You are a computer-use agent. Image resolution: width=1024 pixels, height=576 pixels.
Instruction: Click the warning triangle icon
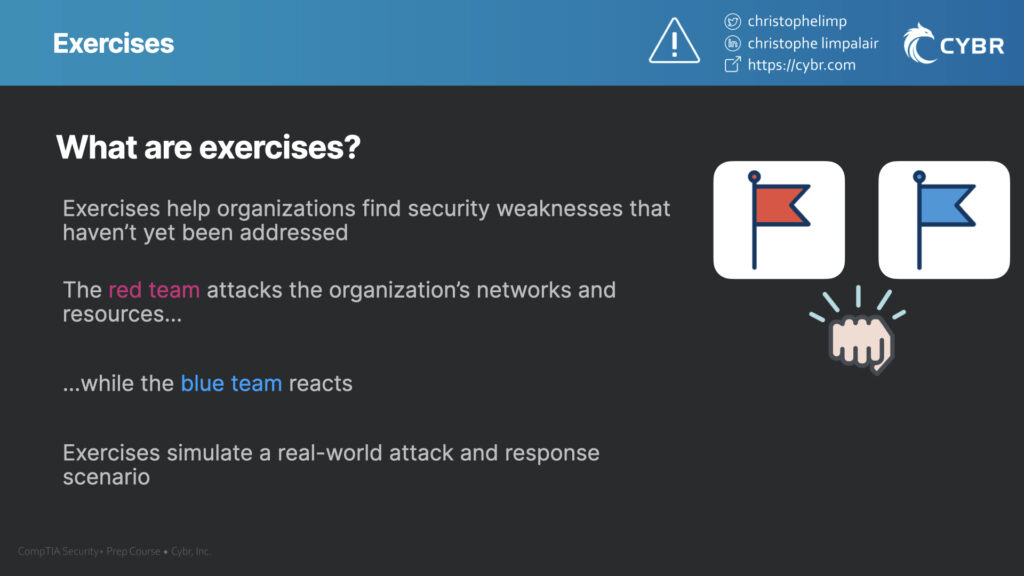tap(674, 41)
